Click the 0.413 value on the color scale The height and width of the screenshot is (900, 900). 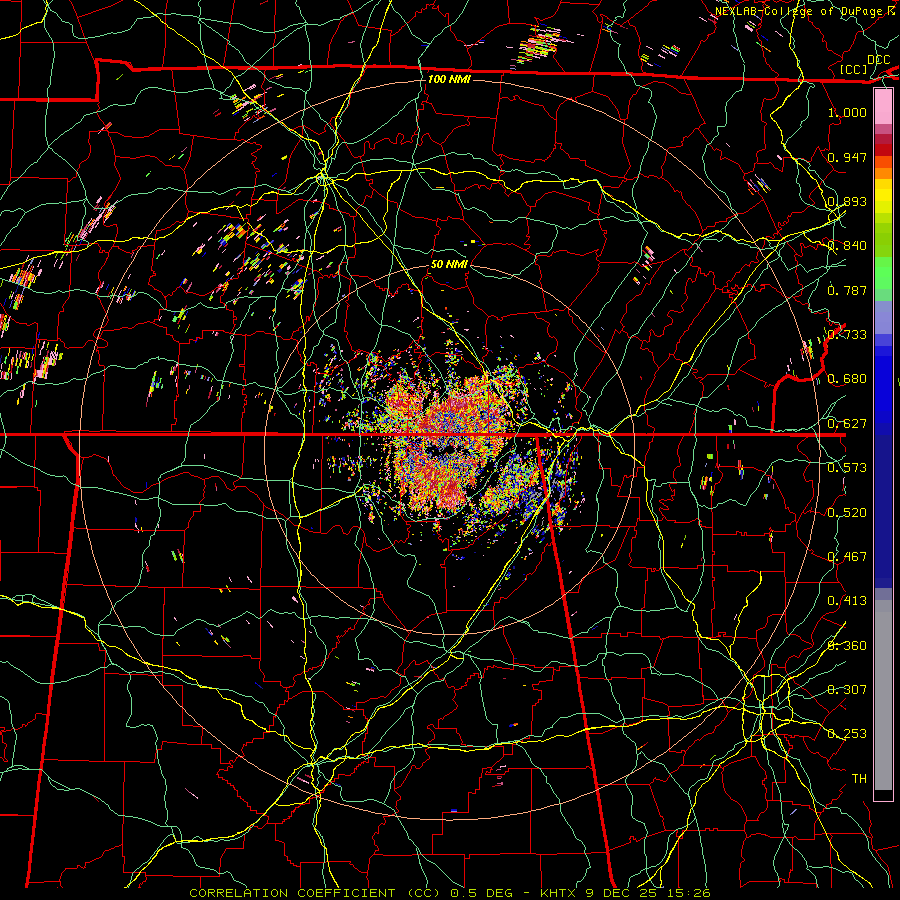847,601
